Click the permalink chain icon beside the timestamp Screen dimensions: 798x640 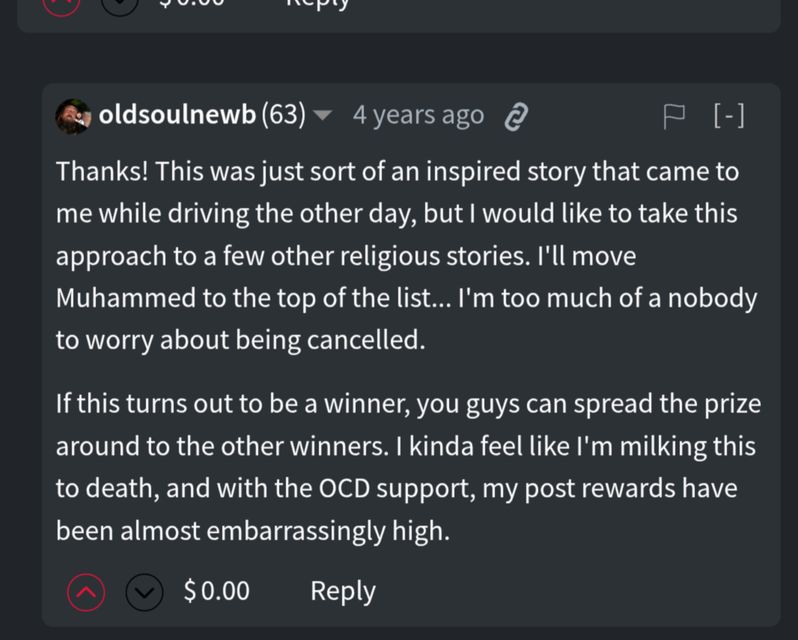(x=515, y=116)
